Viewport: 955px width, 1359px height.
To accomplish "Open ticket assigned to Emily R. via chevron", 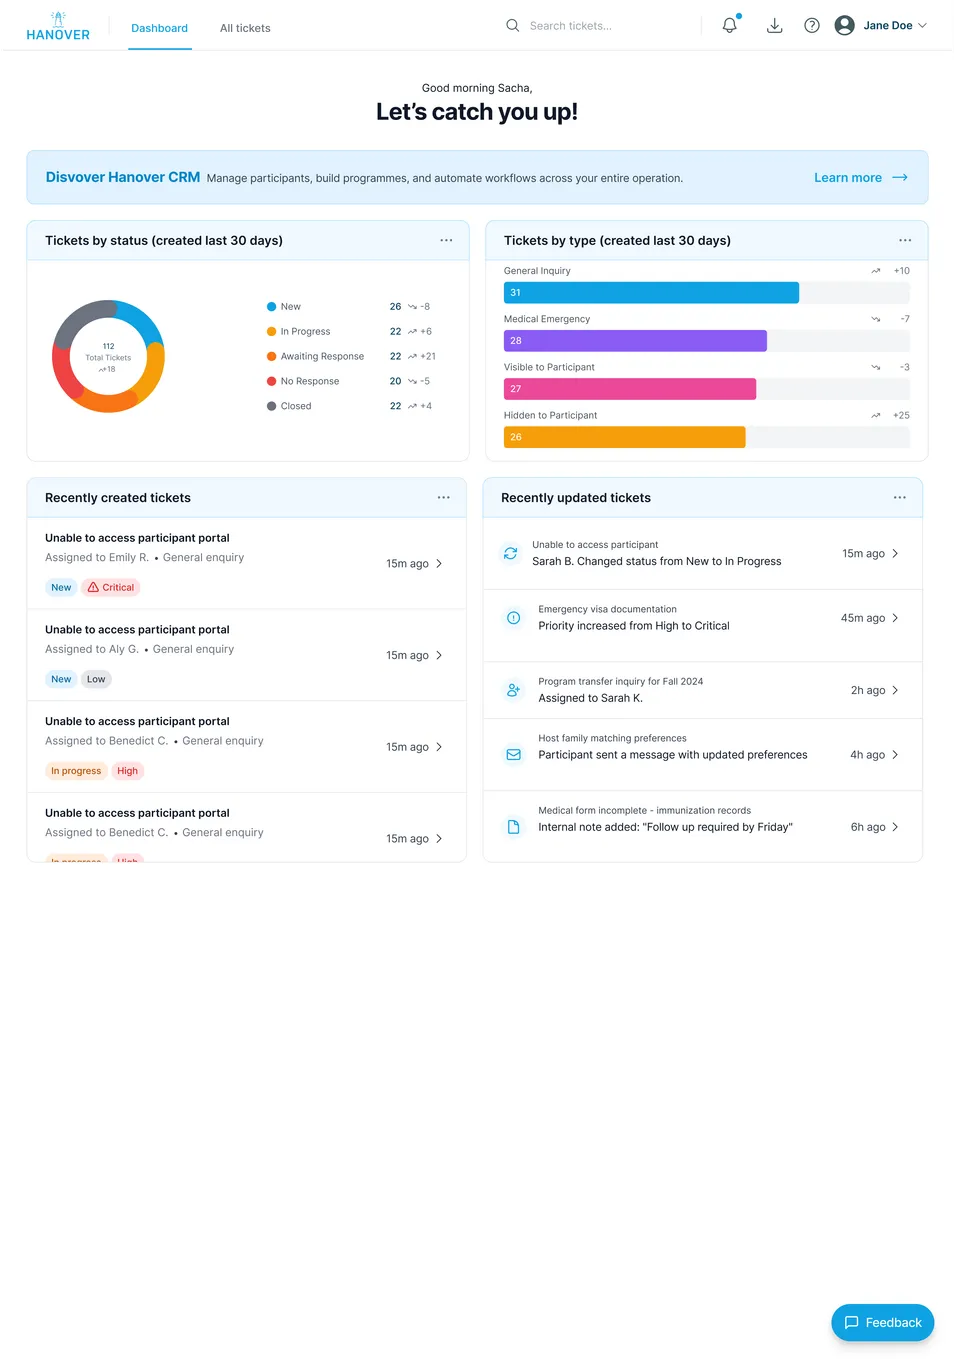I will point(439,564).
